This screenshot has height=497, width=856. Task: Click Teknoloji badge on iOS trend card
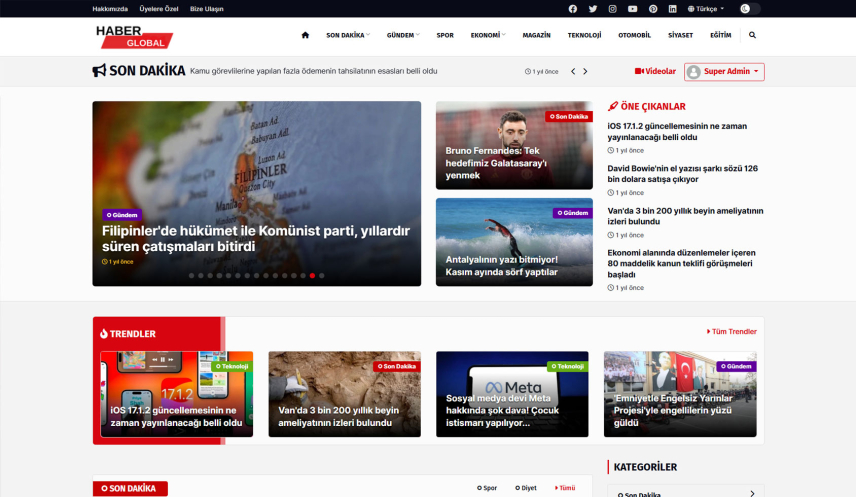point(232,366)
